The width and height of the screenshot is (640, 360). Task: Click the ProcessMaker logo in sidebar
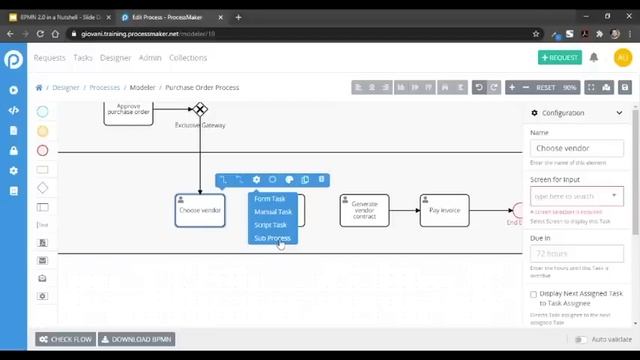pos(13,59)
